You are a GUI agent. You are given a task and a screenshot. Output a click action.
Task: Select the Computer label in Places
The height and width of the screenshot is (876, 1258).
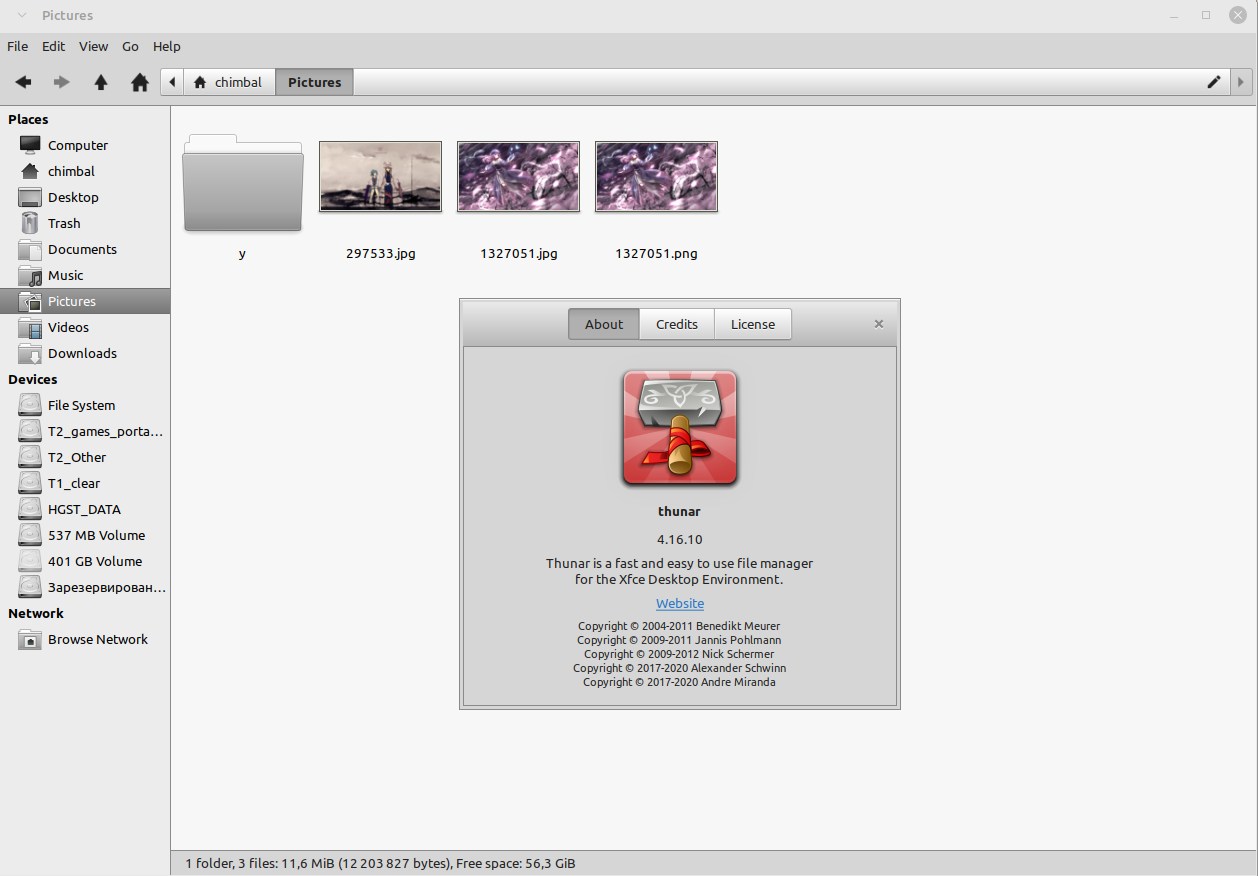tap(78, 145)
